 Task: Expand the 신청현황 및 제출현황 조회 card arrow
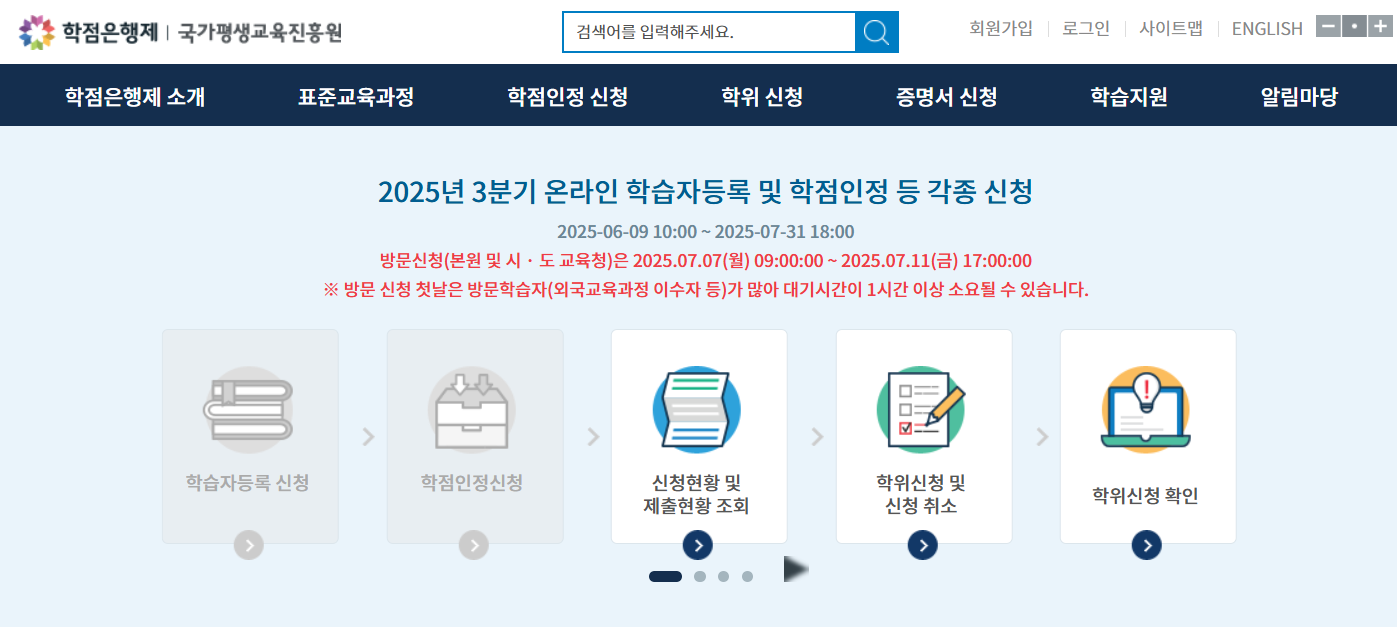tap(698, 545)
